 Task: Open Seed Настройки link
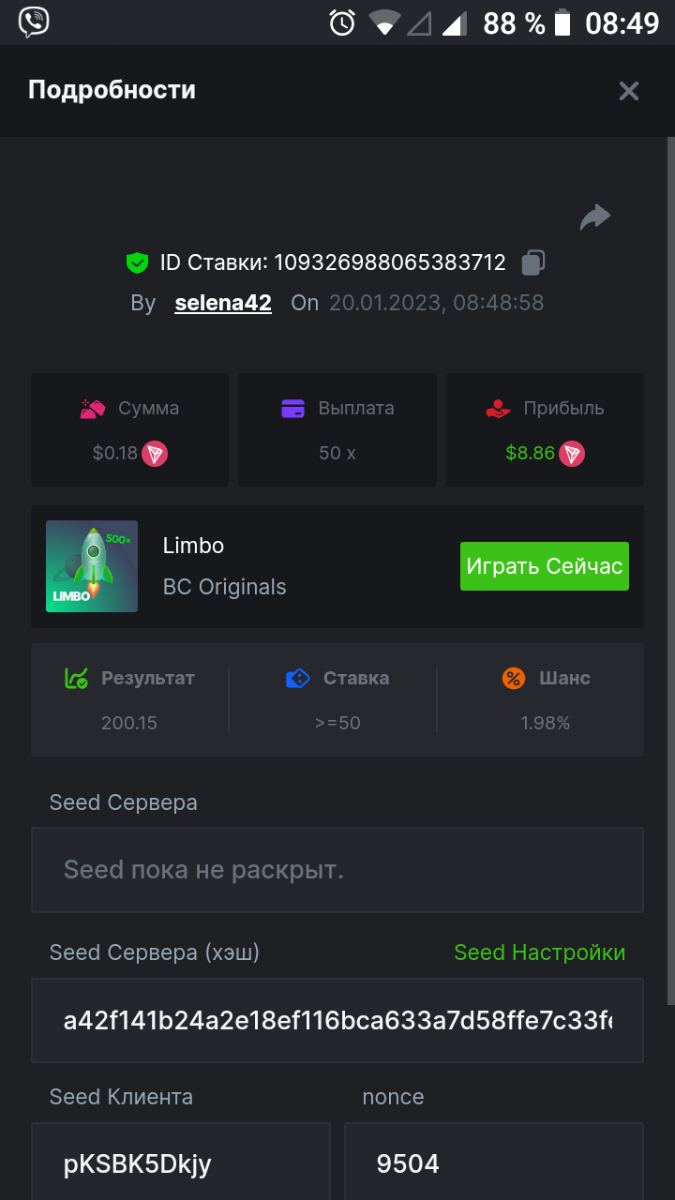(x=540, y=952)
